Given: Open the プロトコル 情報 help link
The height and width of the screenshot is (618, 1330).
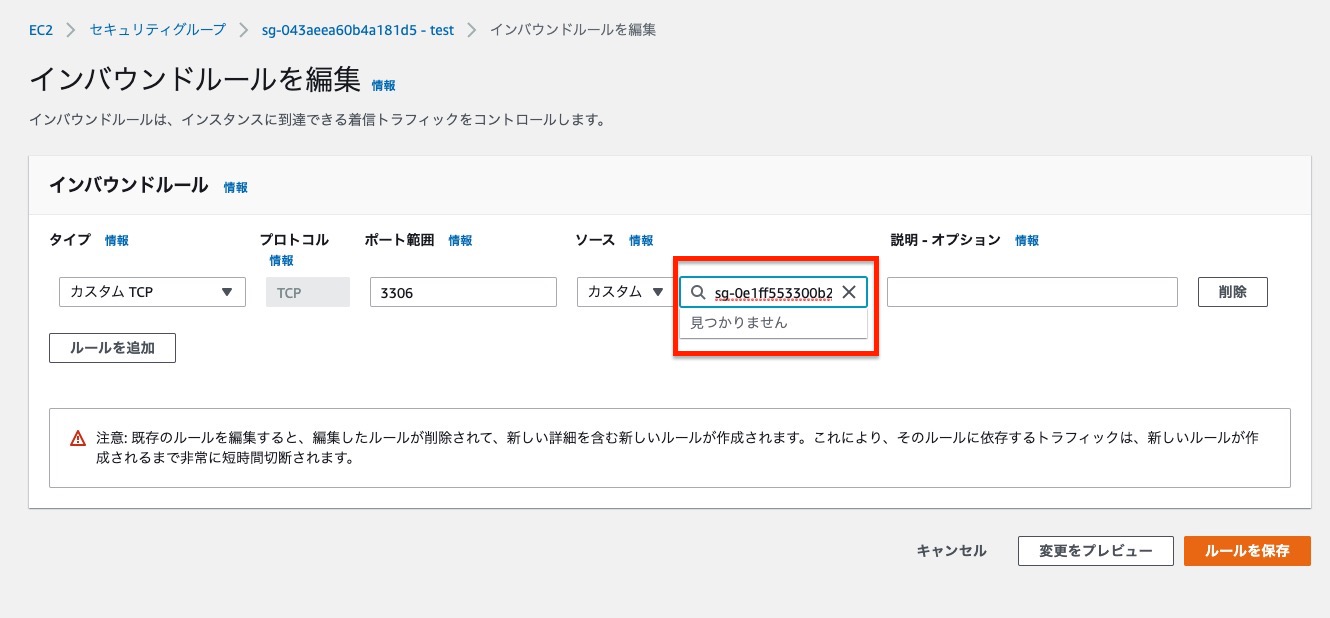Looking at the screenshot, I should click(281, 259).
